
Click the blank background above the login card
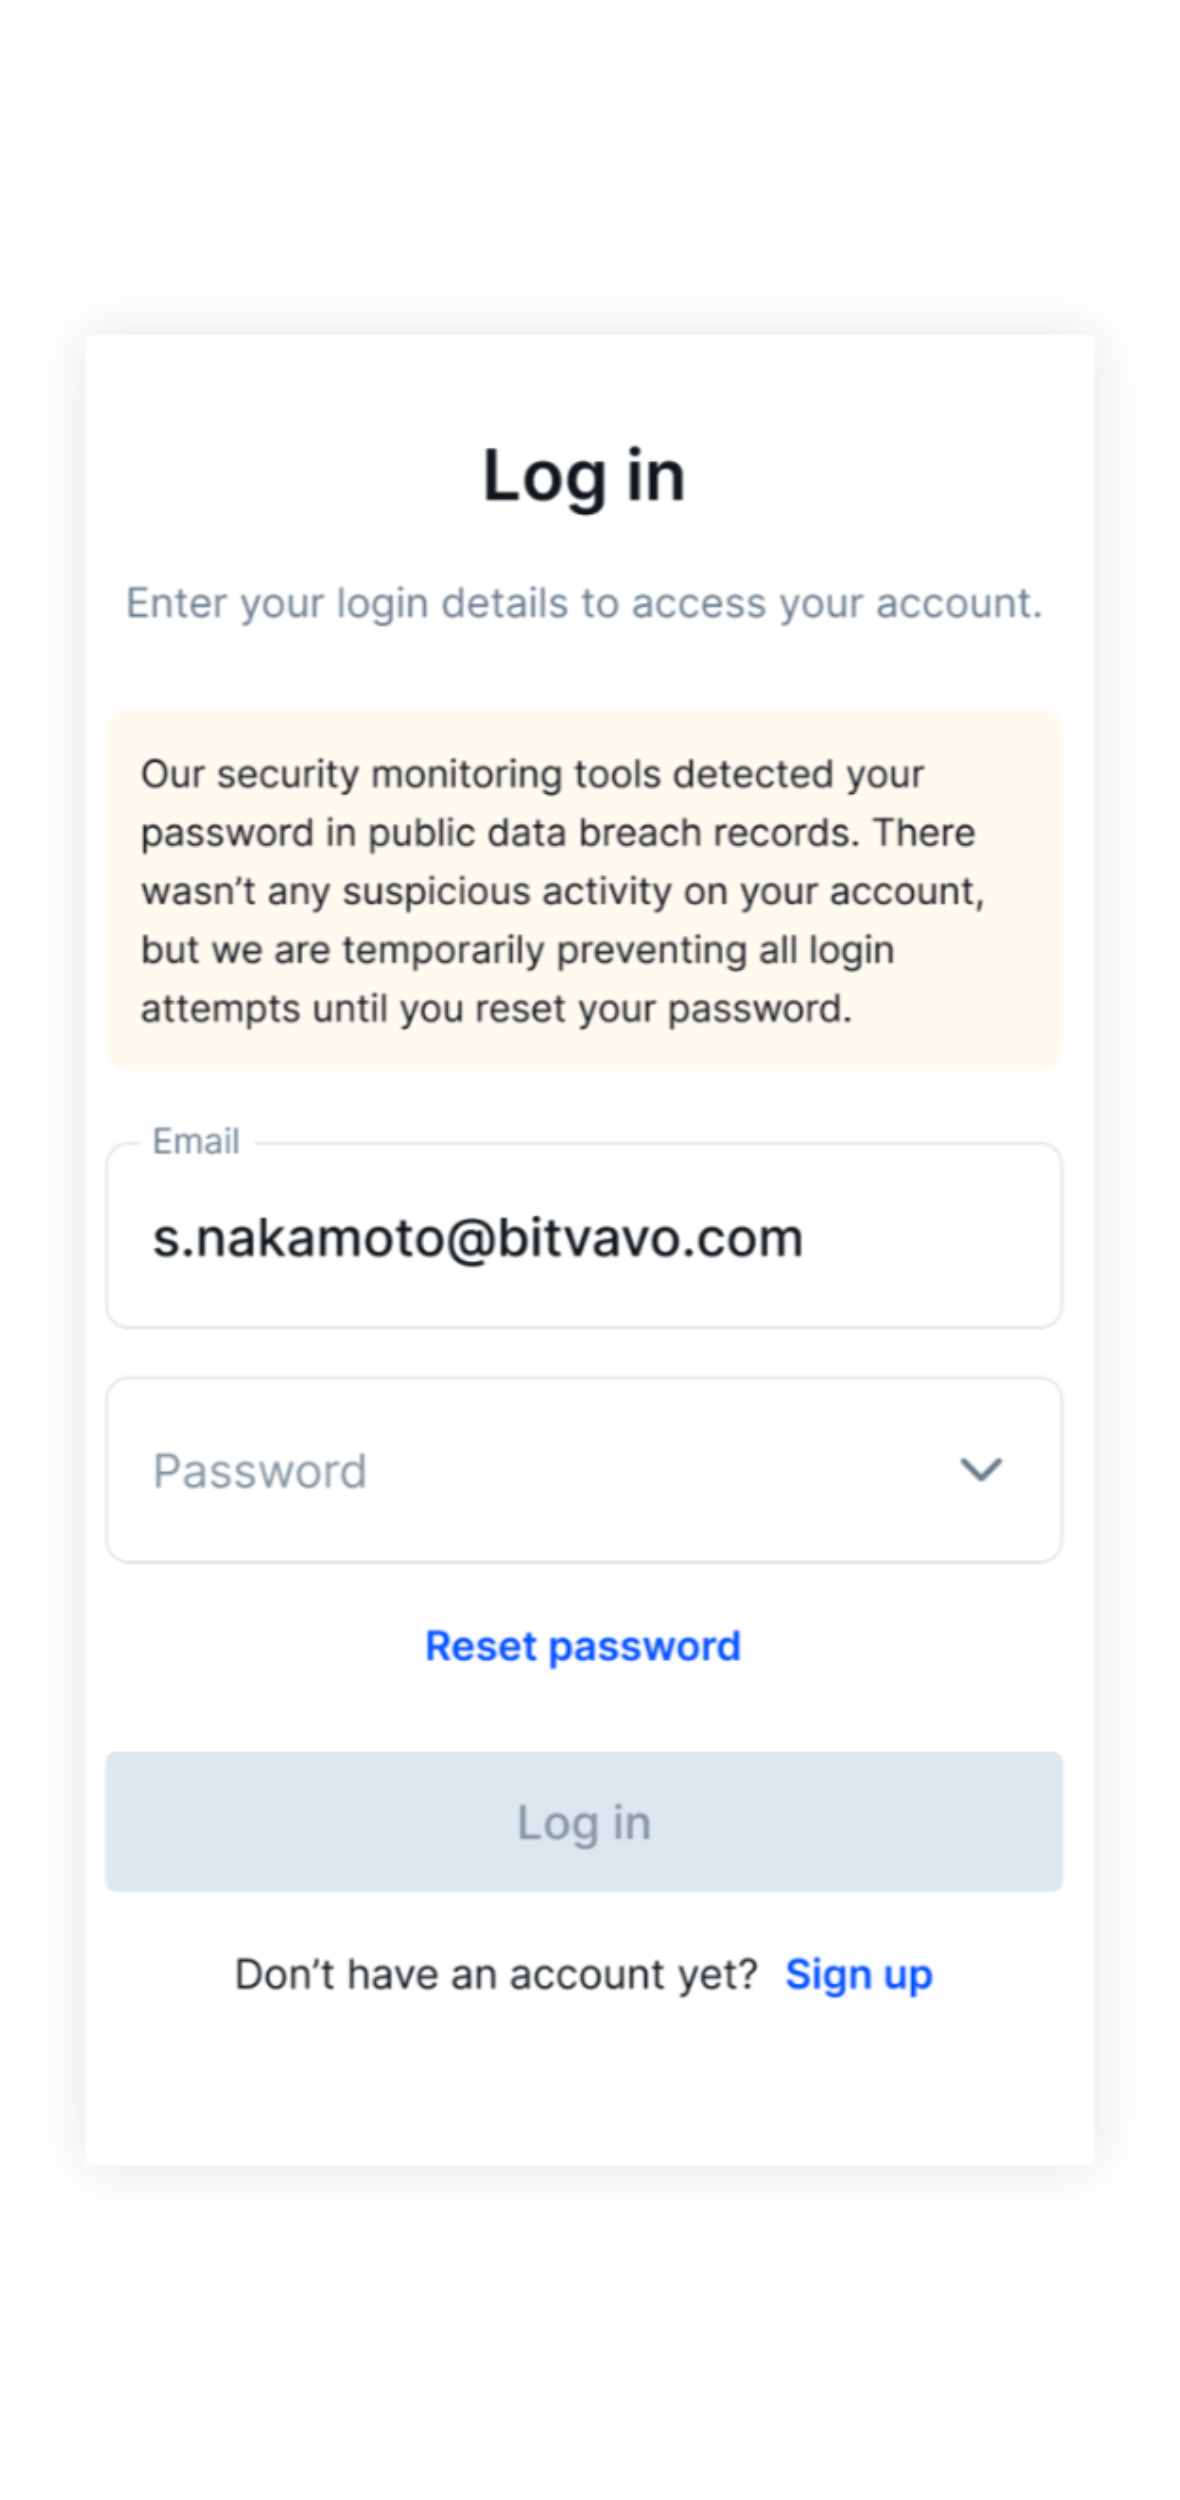[x=590, y=165]
